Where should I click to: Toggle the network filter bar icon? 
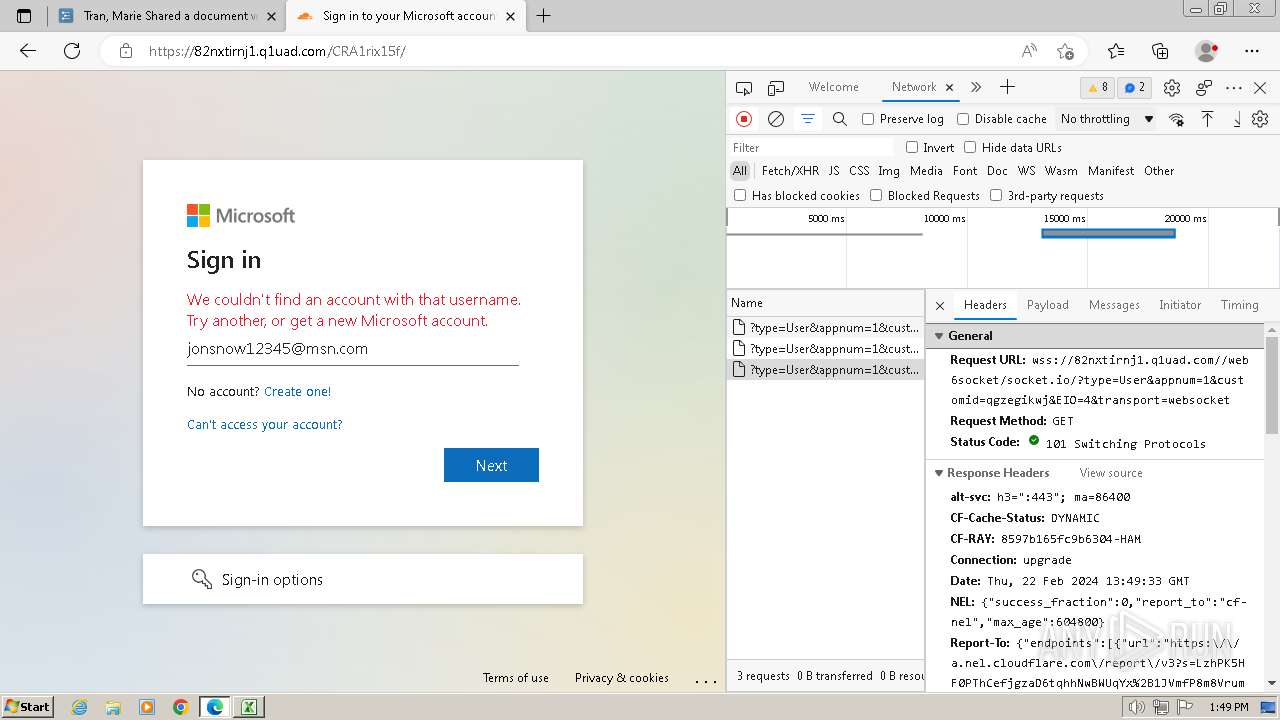[808, 119]
